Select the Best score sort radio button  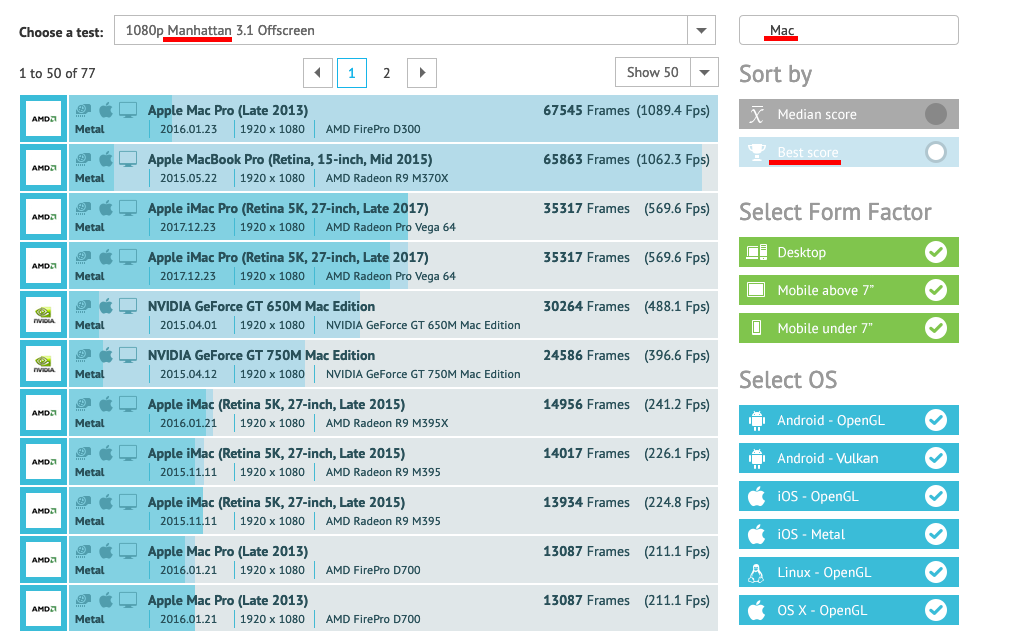point(935,152)
